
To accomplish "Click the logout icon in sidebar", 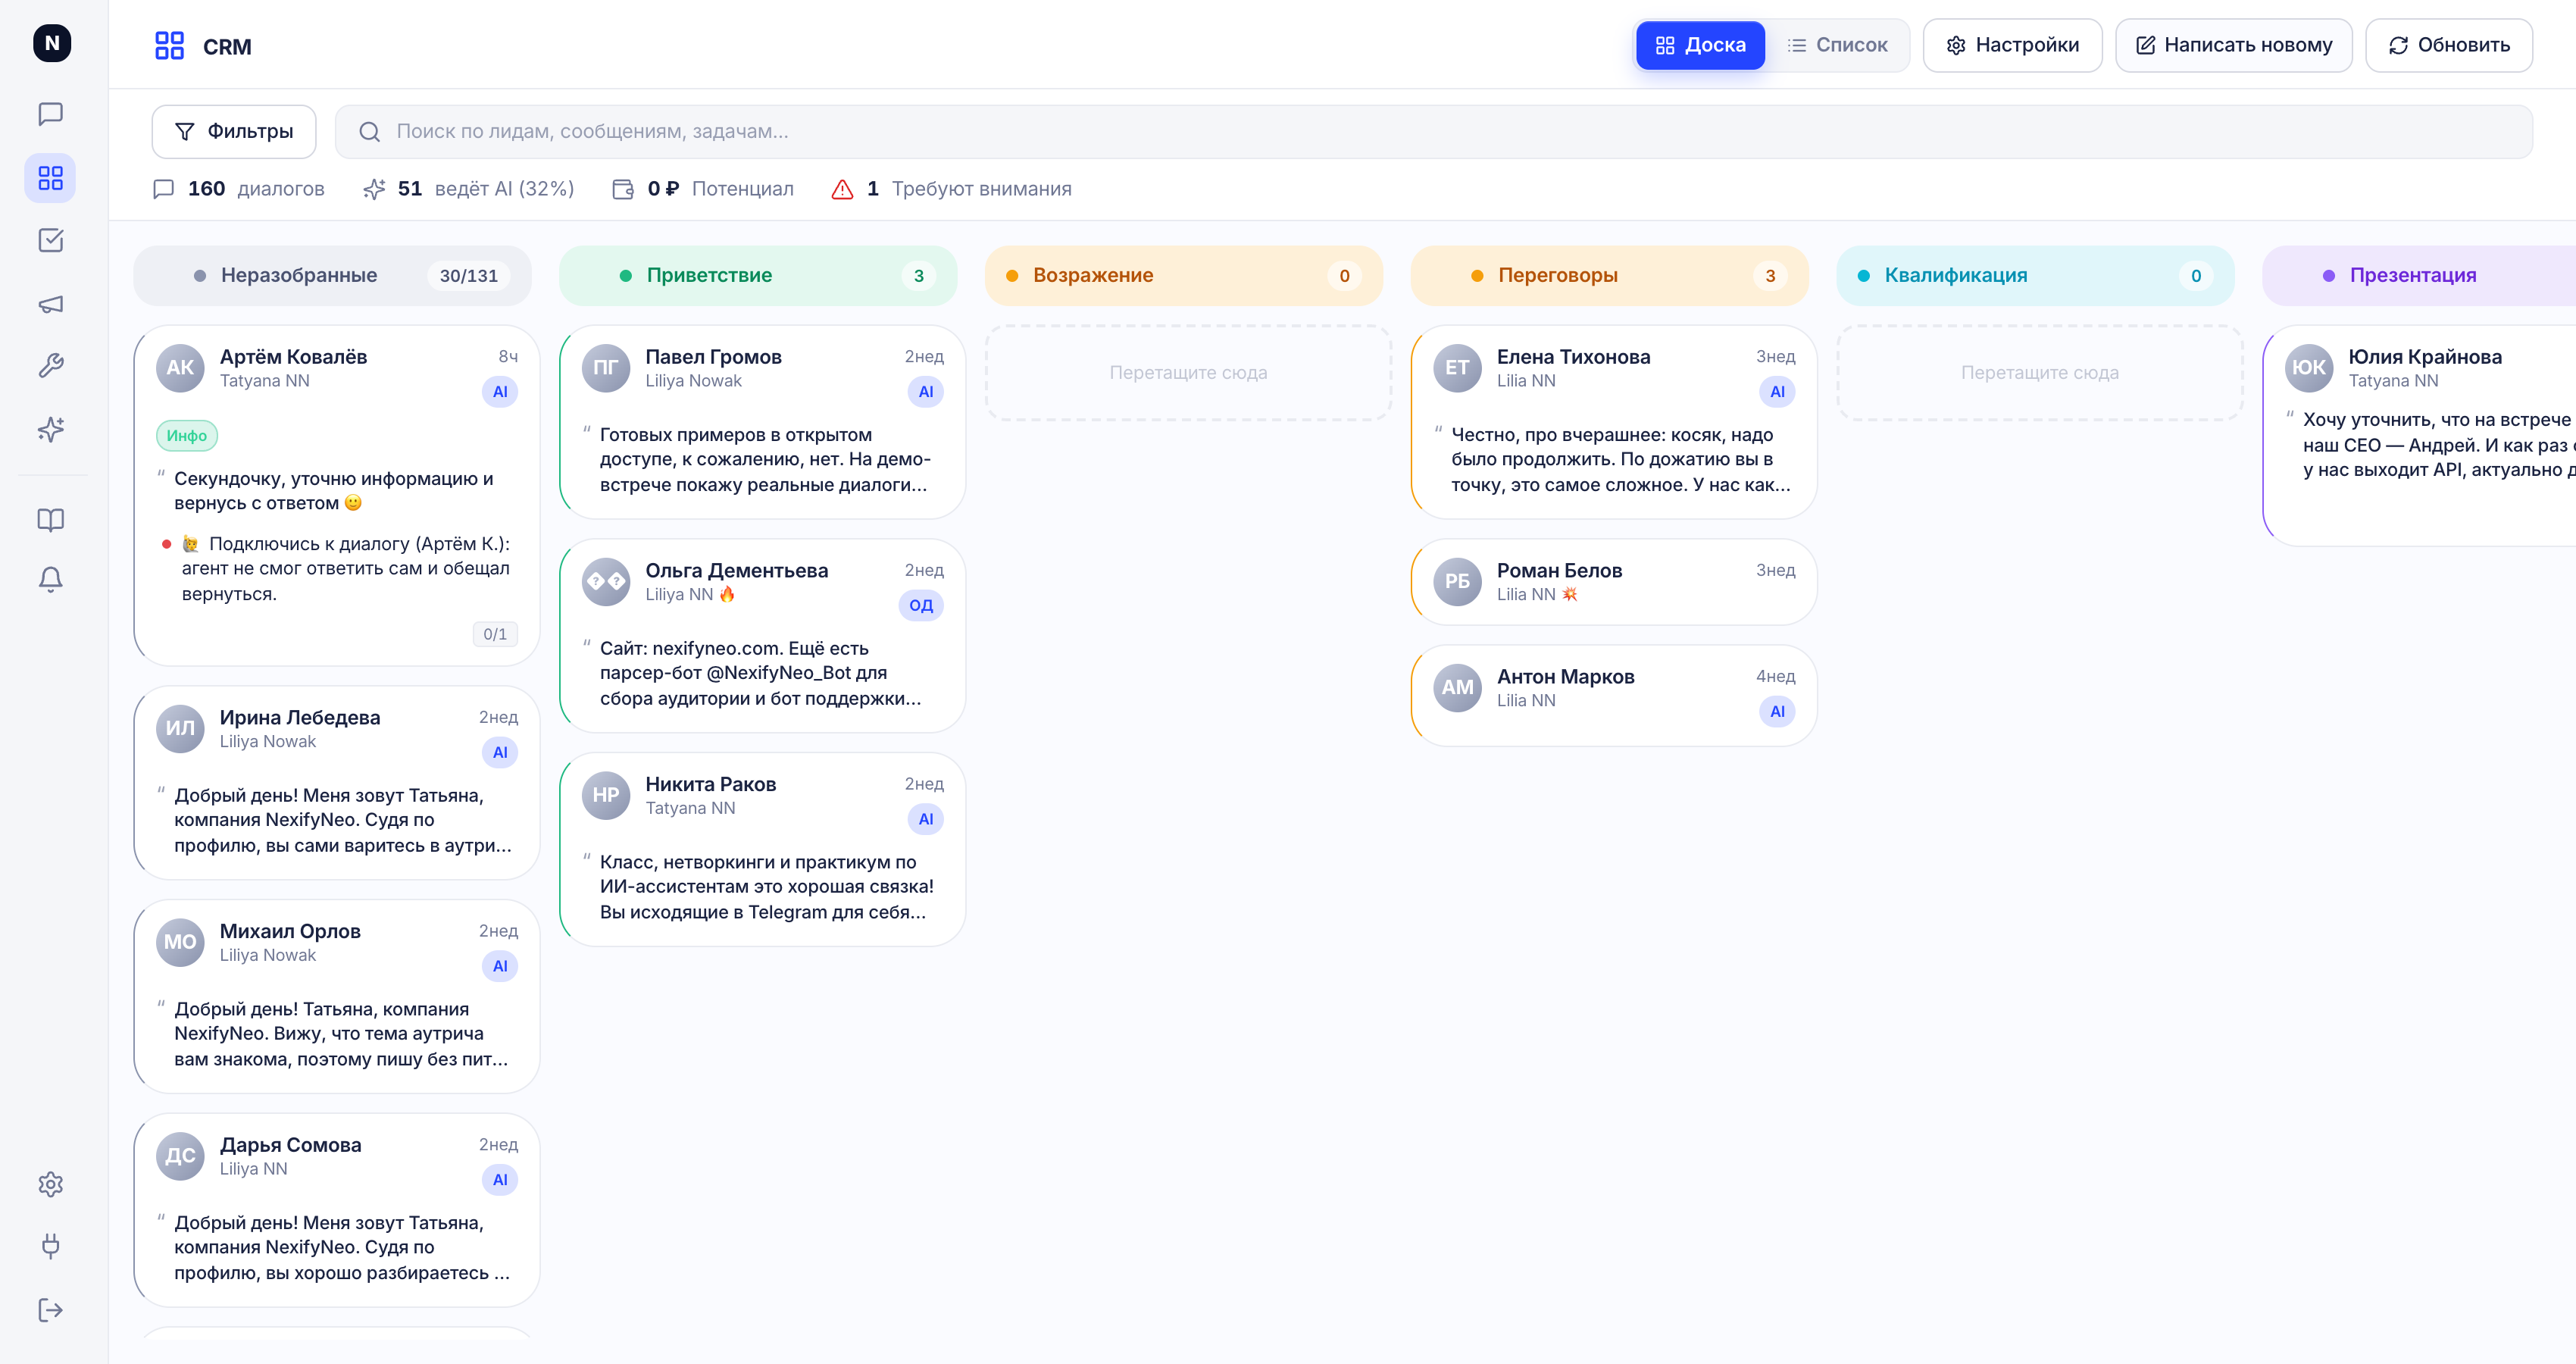I will point(51,1310).
